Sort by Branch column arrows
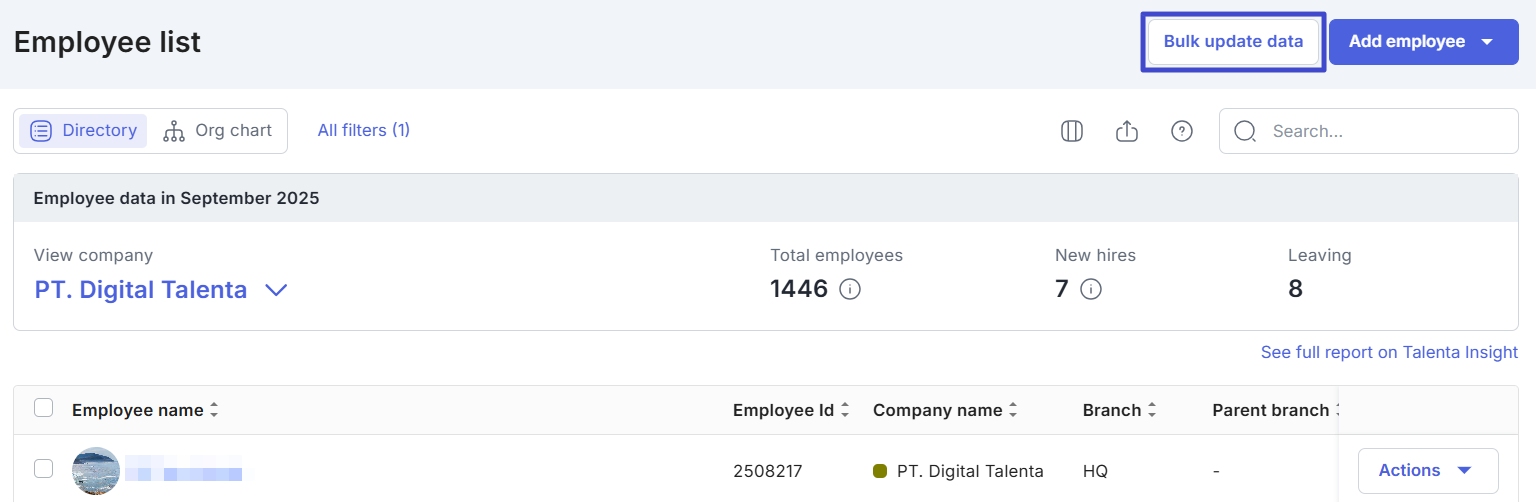Viewport: 1536px width, 502px height. [x=1152, y=411]
